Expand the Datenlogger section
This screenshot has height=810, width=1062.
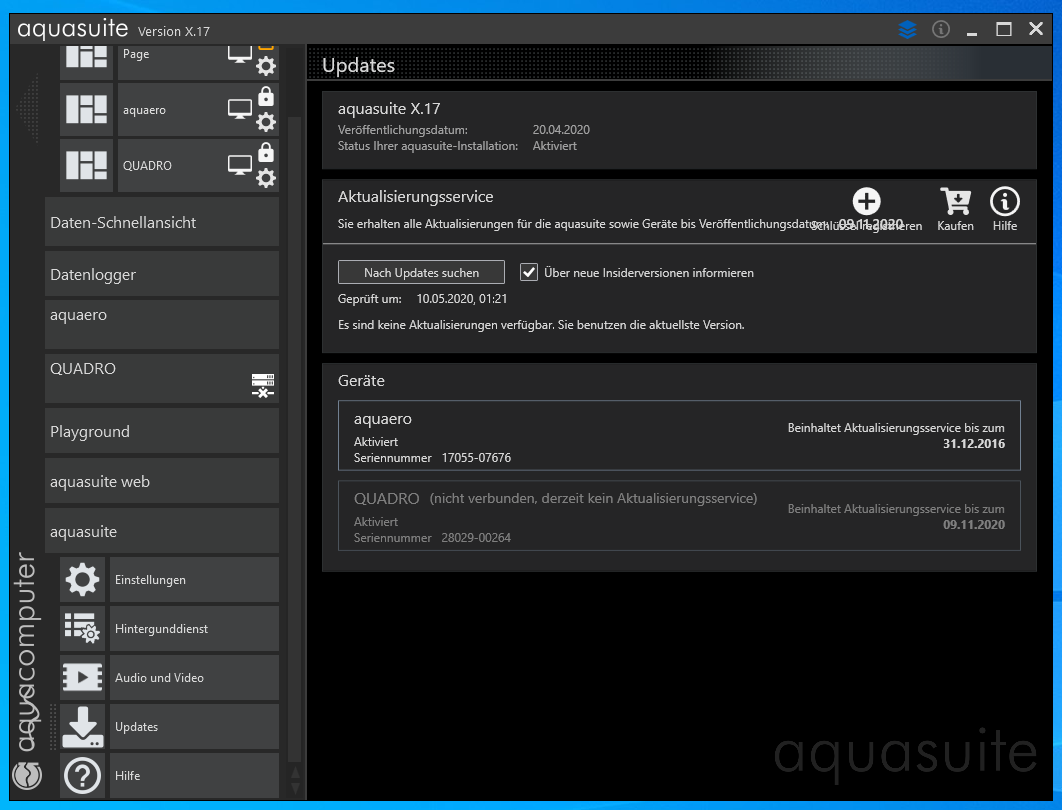pos(162,274)
